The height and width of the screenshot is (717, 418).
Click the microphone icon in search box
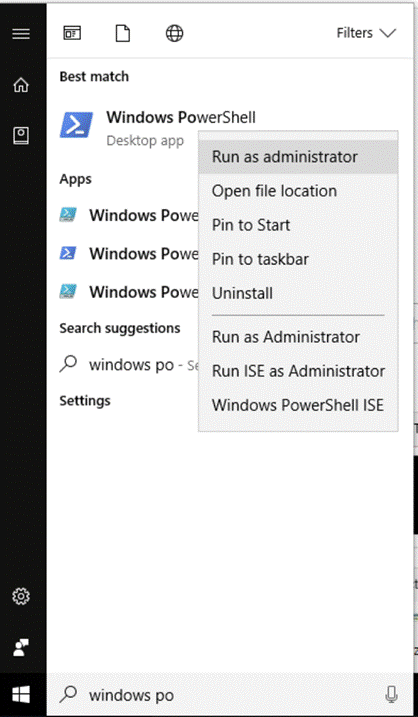tap(391, 696)
